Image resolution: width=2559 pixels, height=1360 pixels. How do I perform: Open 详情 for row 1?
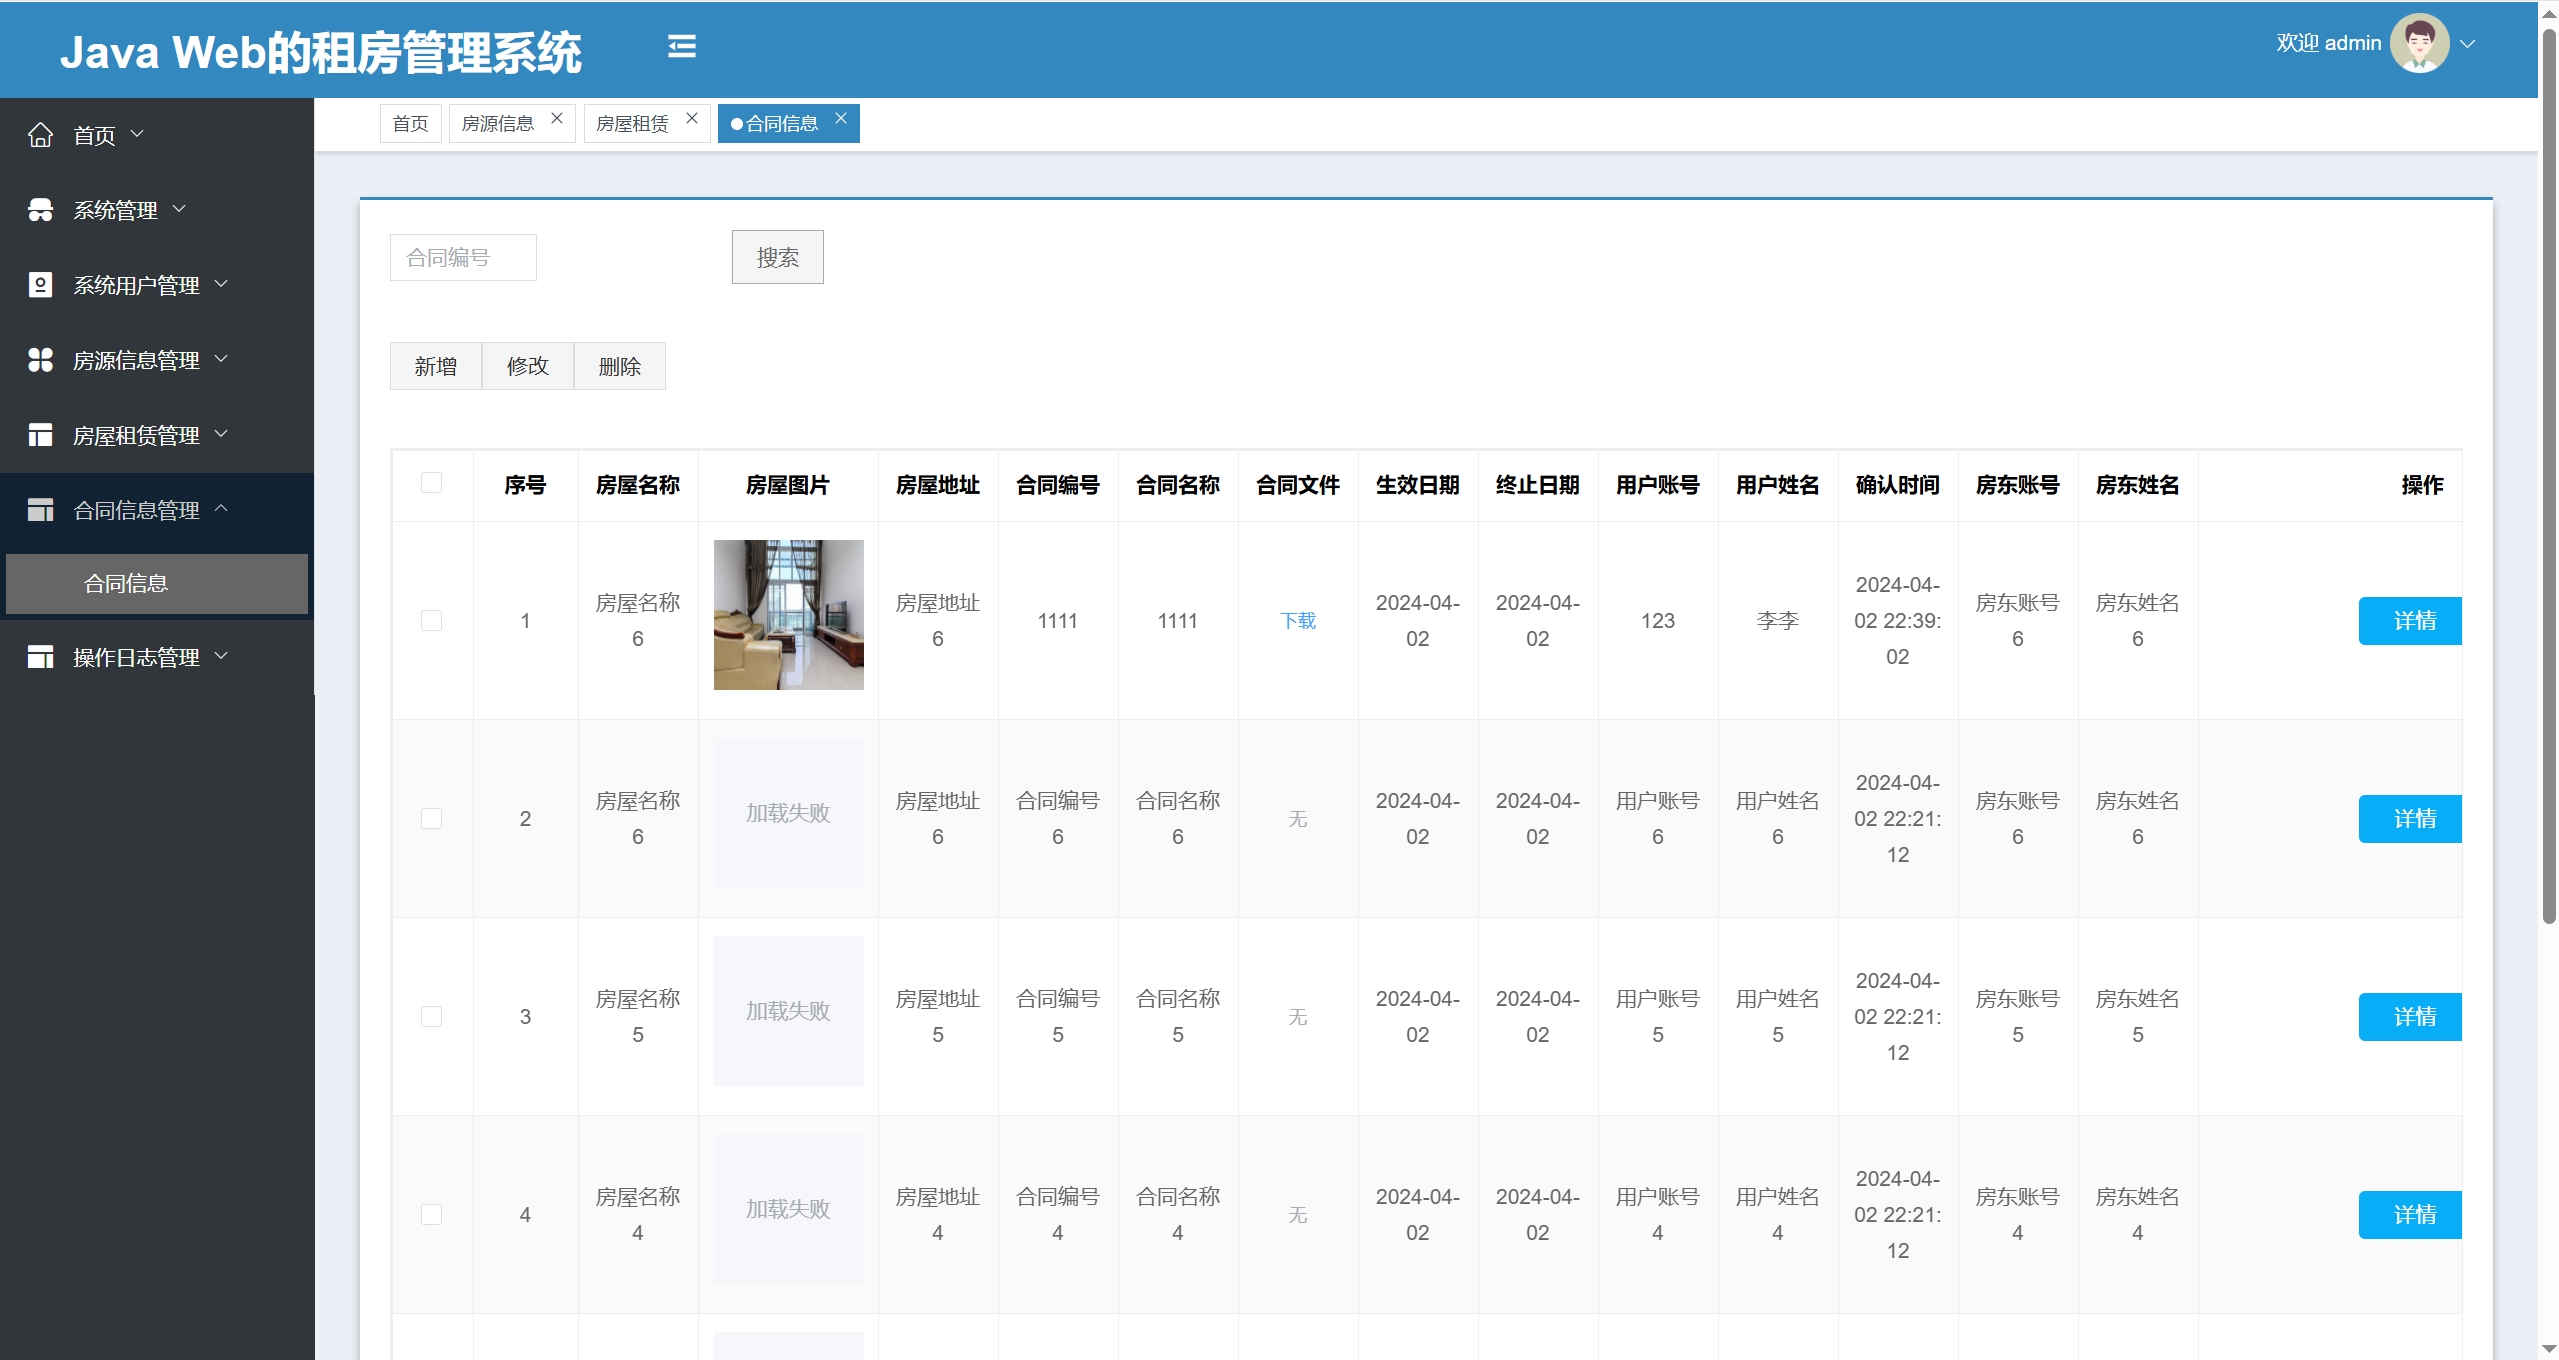(x=2410, y=621)
